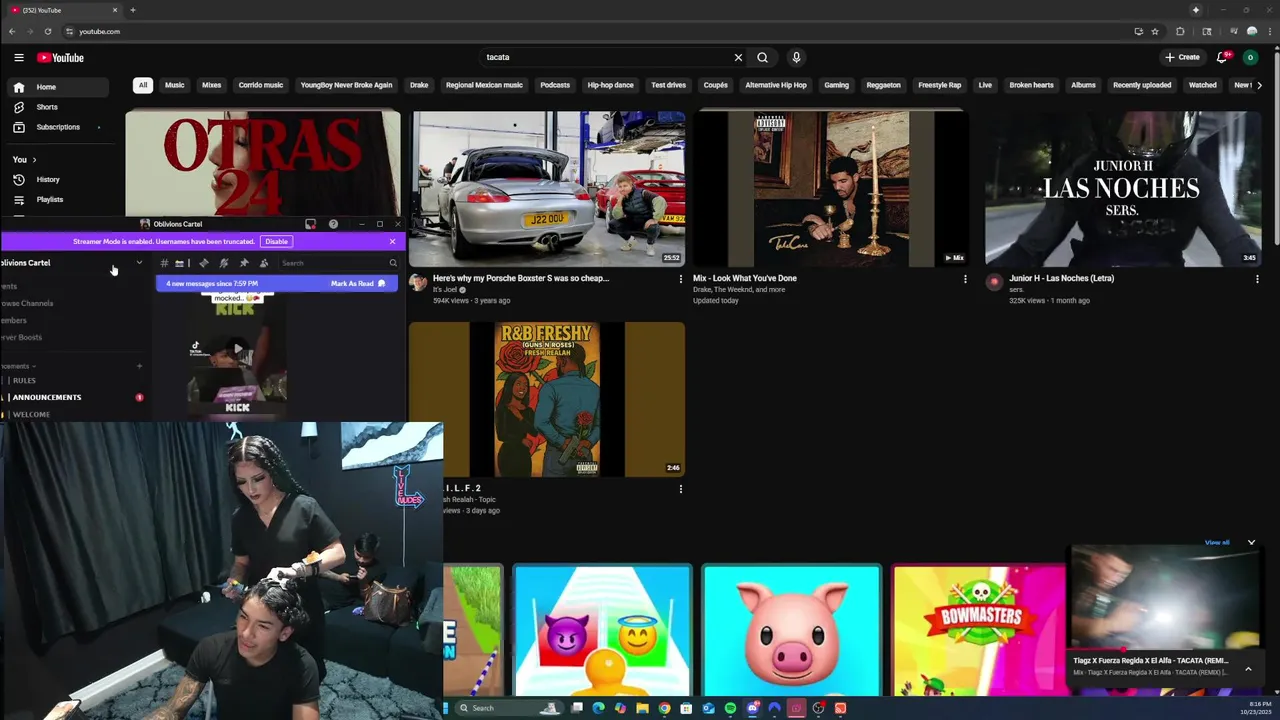Viewport: 1280px width, 720px height.
Task: Open the YouTube account avatar menu
Action: tap(1250, 57)
